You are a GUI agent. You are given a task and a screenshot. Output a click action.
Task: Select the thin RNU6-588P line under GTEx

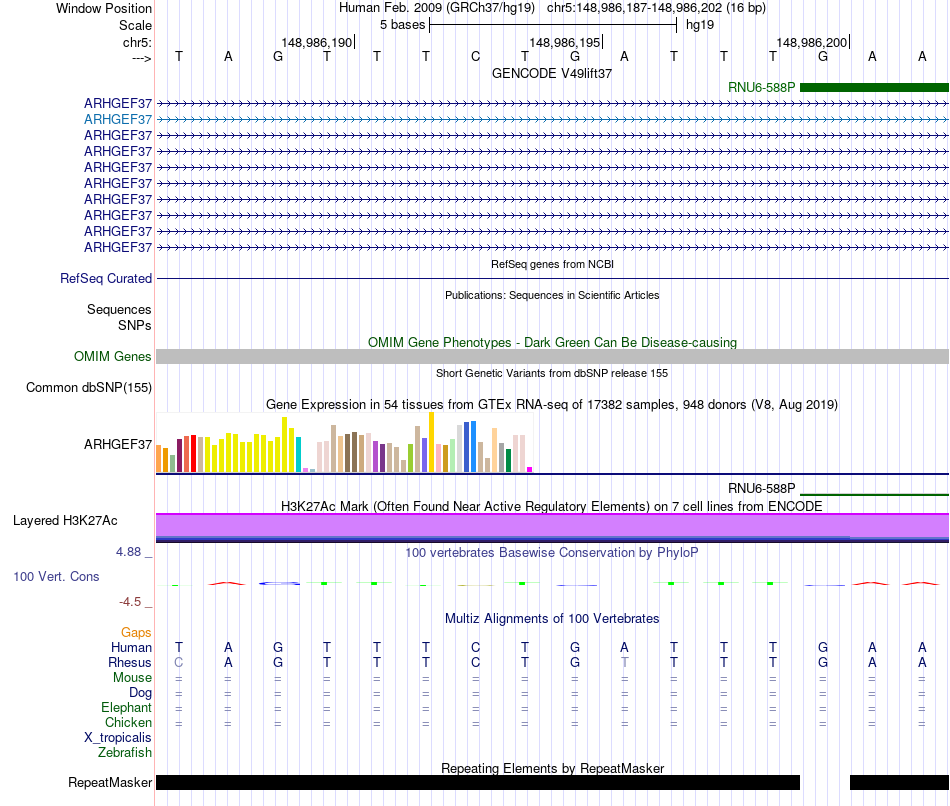(x=874, y=495)
